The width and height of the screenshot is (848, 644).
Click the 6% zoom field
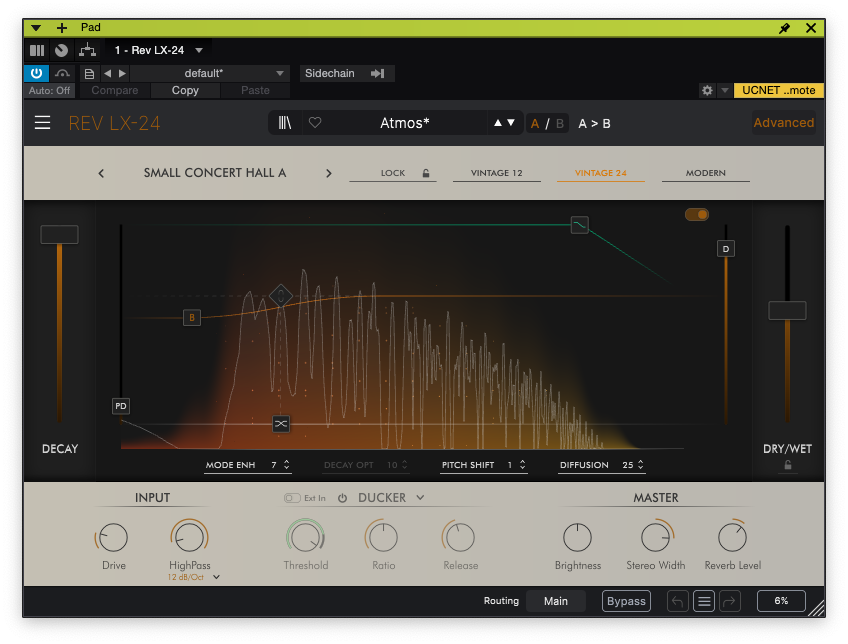point(781,601)
